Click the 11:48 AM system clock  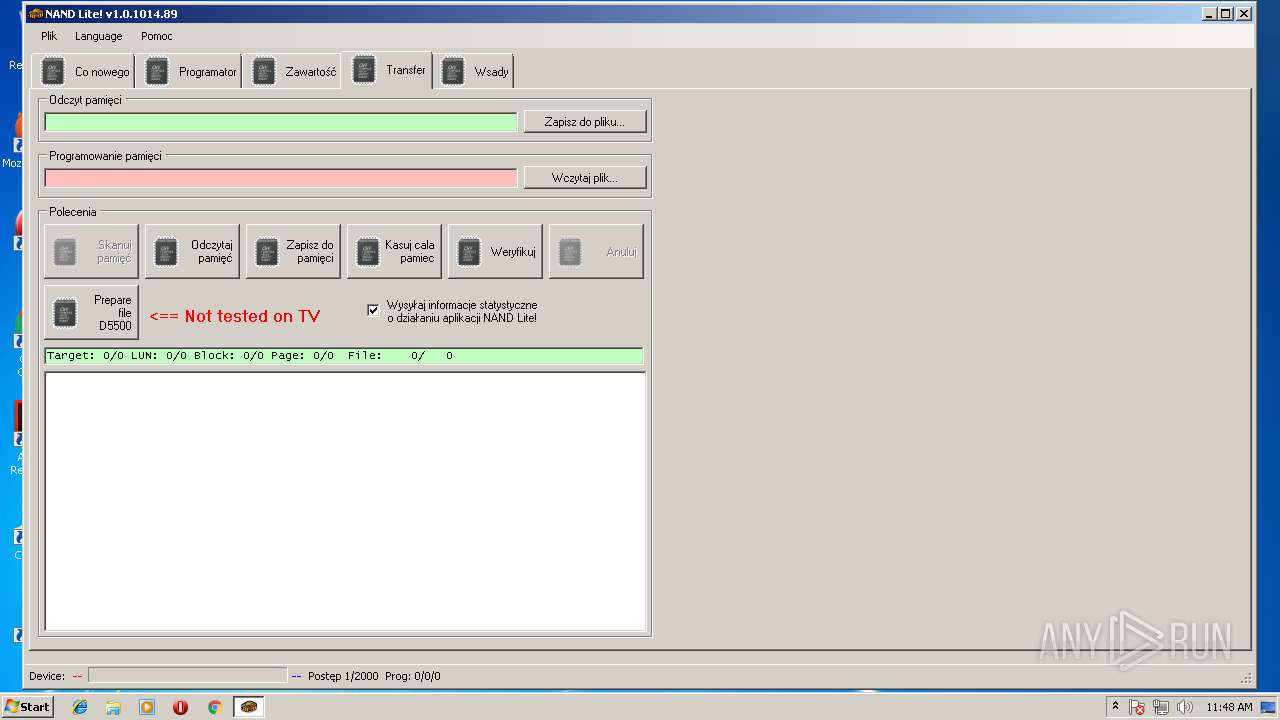click(1229, 707)
